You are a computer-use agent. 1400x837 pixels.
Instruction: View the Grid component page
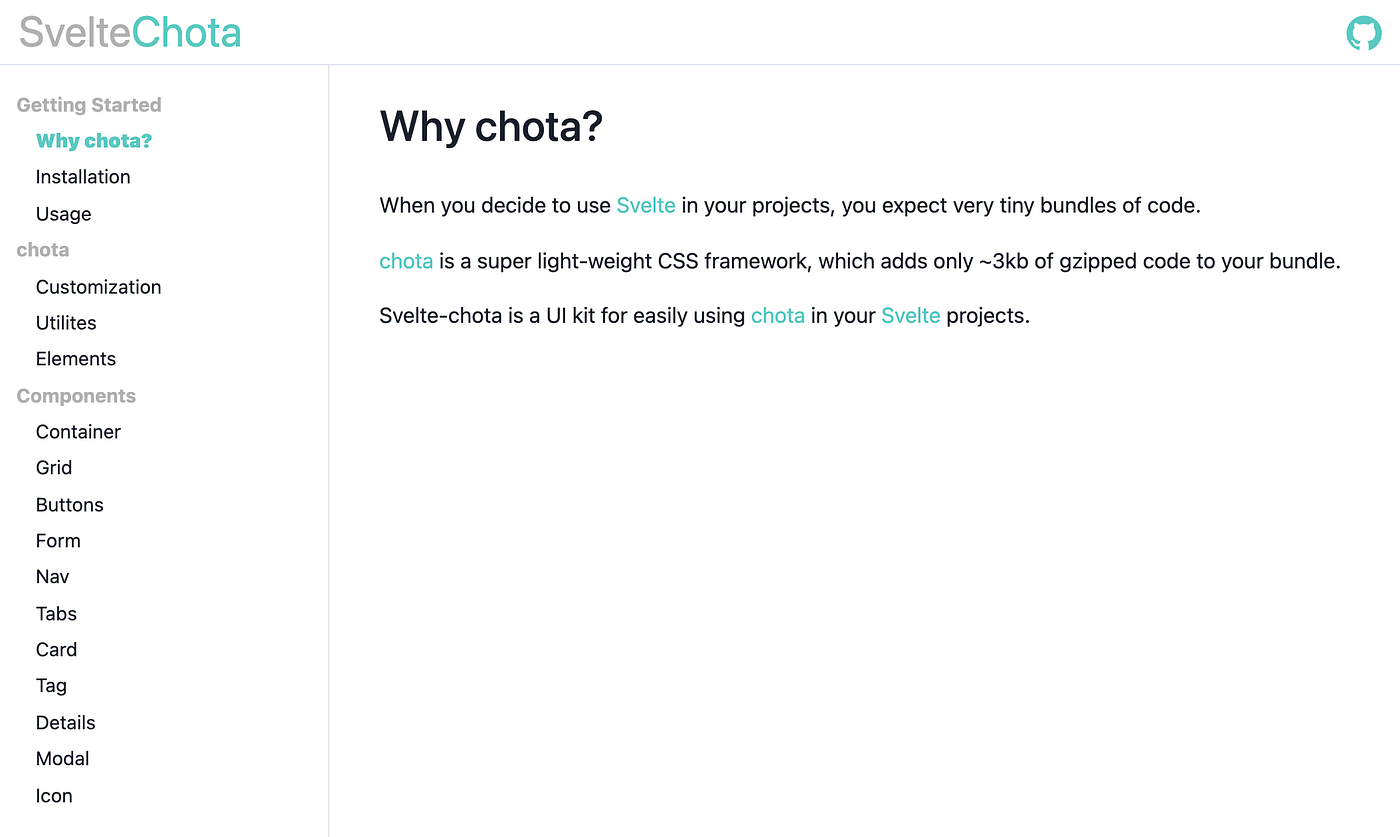[x=53, y=467]
